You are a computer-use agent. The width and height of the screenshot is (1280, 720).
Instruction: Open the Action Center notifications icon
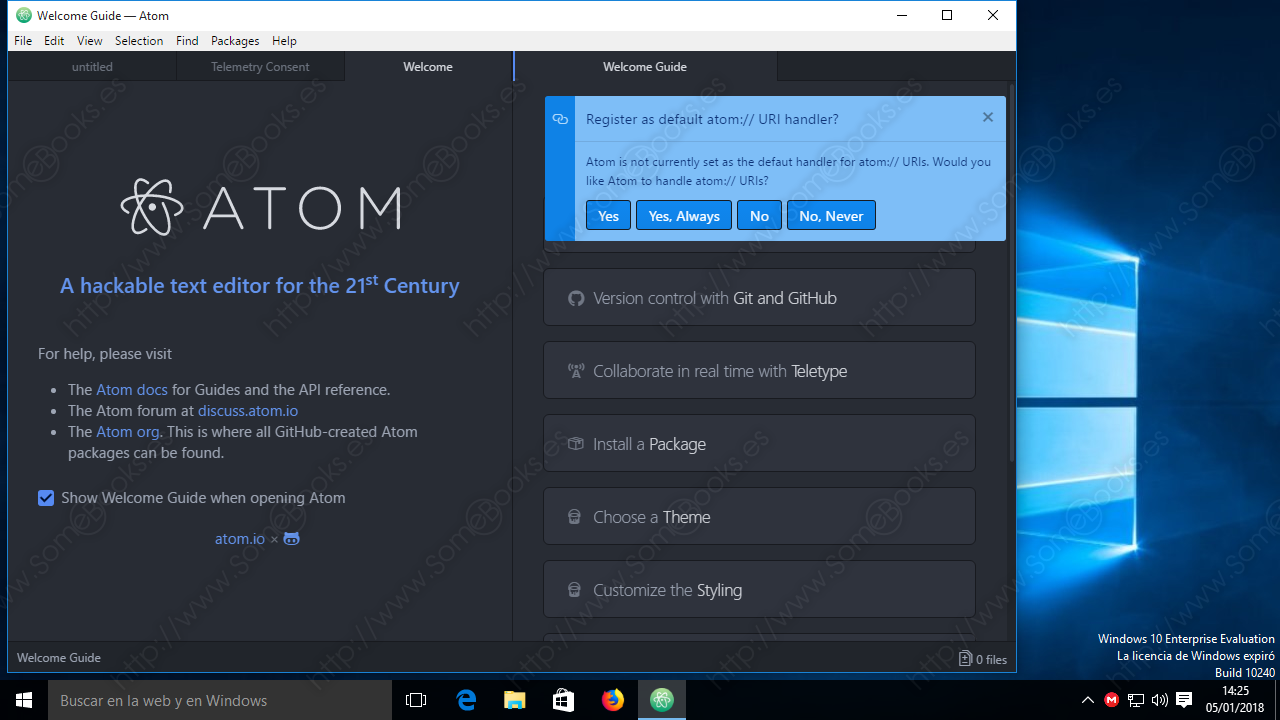1184,700
